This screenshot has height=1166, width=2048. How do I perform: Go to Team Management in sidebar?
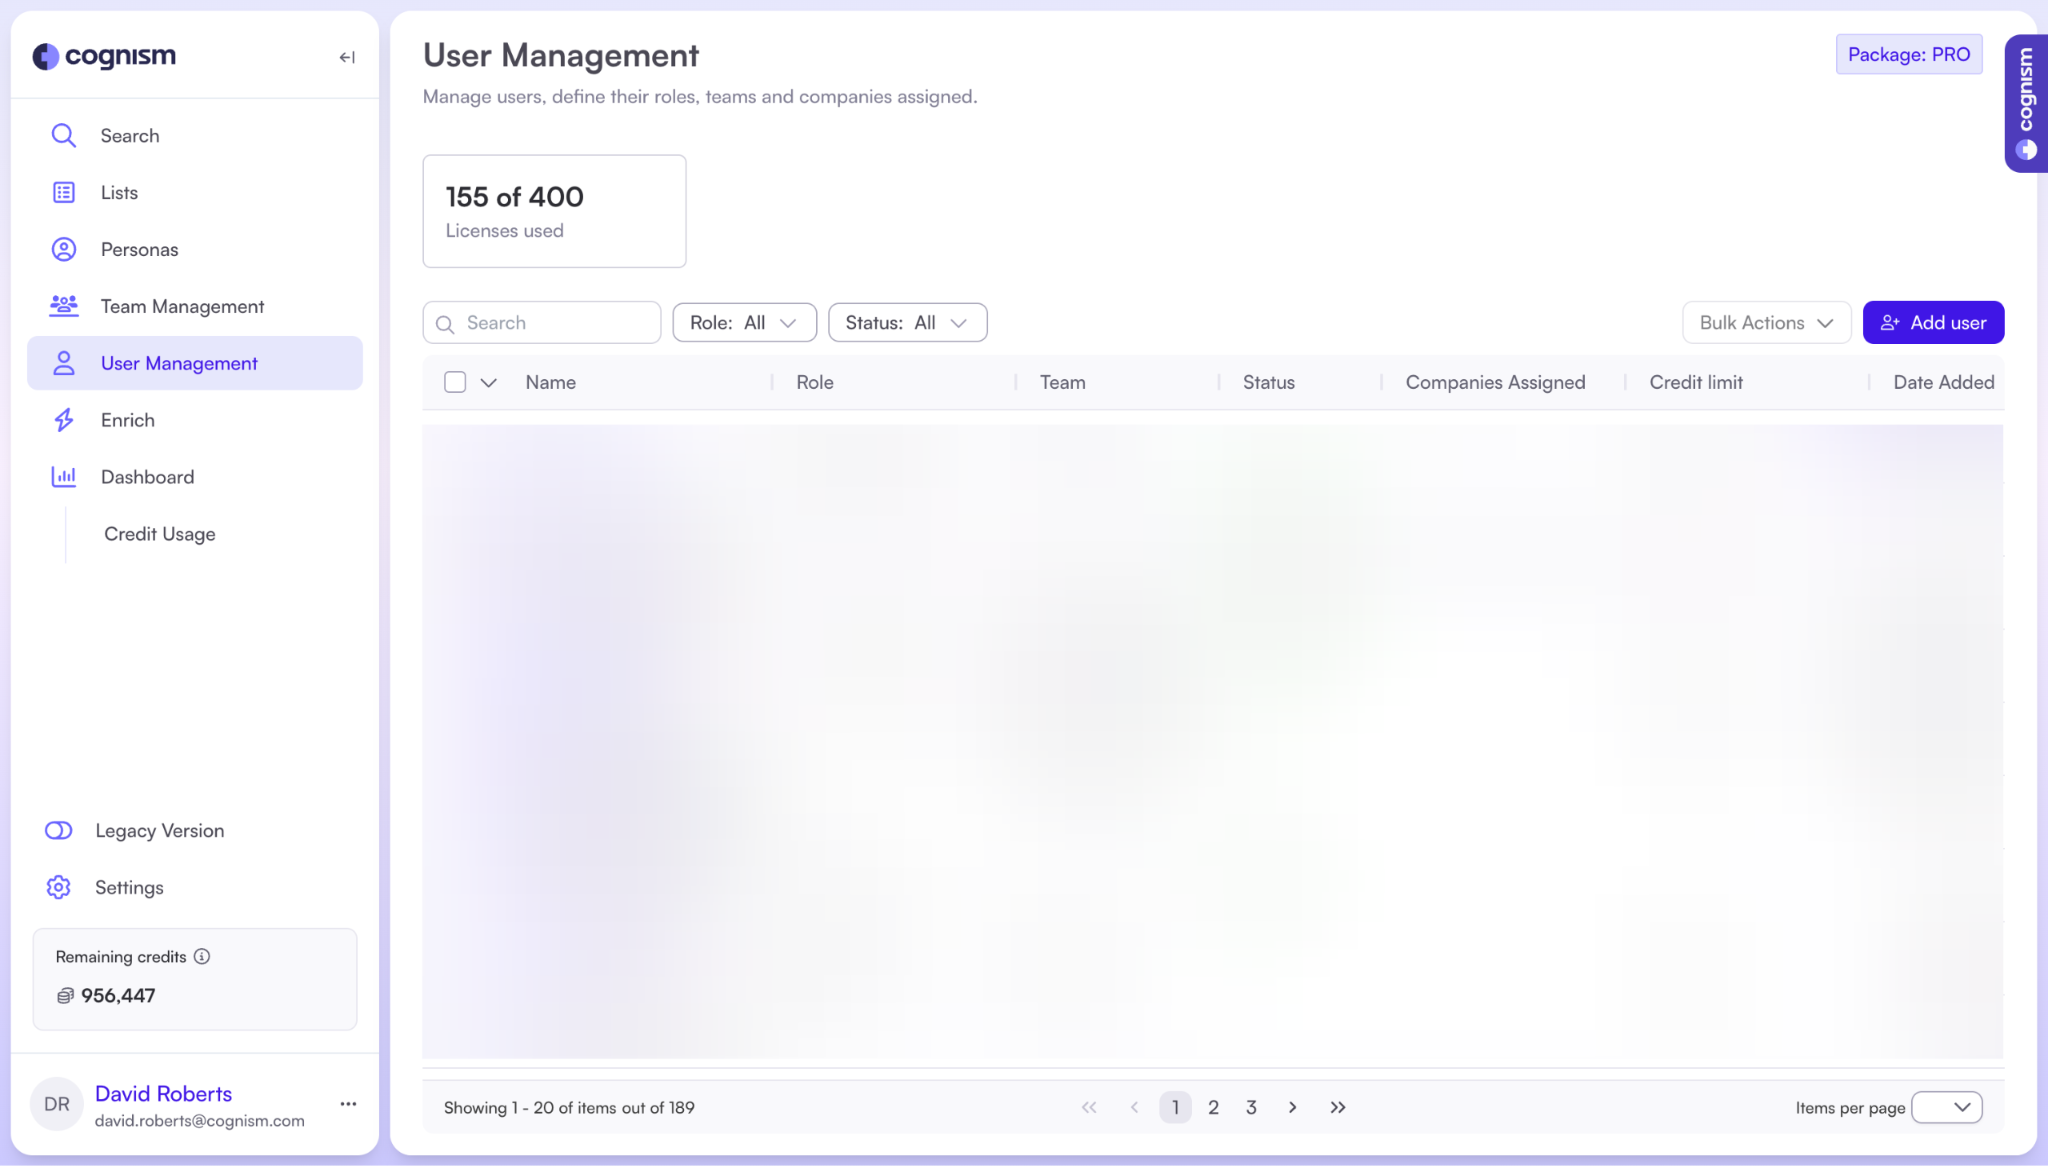182,306
